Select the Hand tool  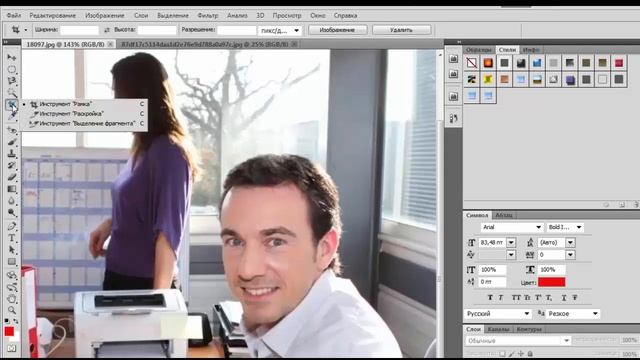[x=11, y=299]
